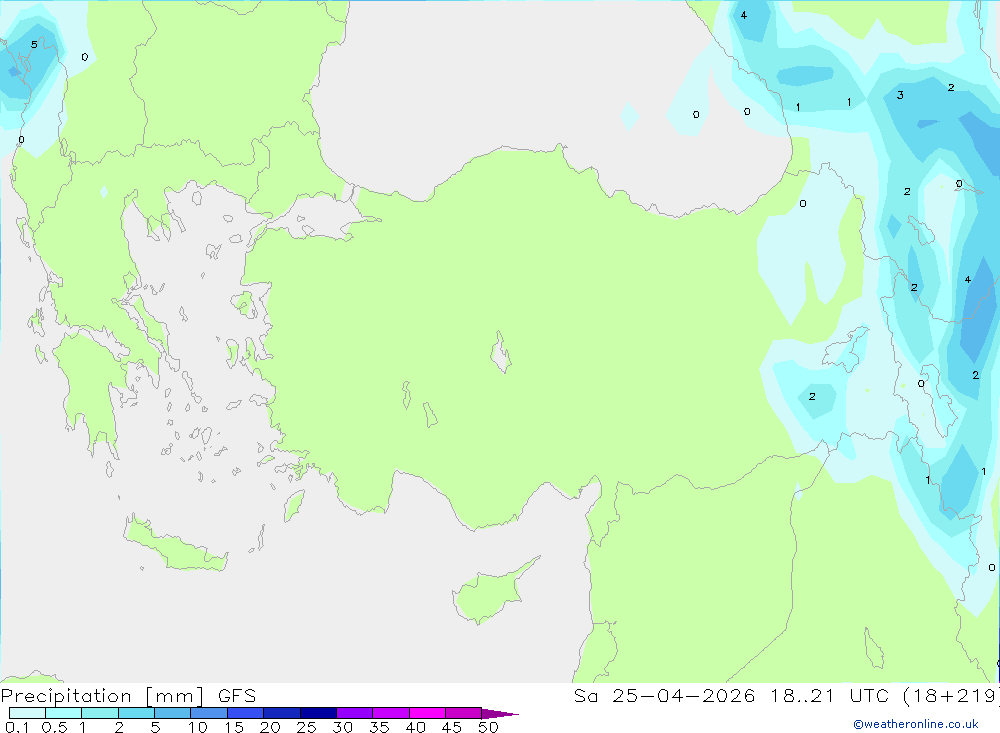Pick the 10 to 15 mm legend color box

tap(209, 713)
